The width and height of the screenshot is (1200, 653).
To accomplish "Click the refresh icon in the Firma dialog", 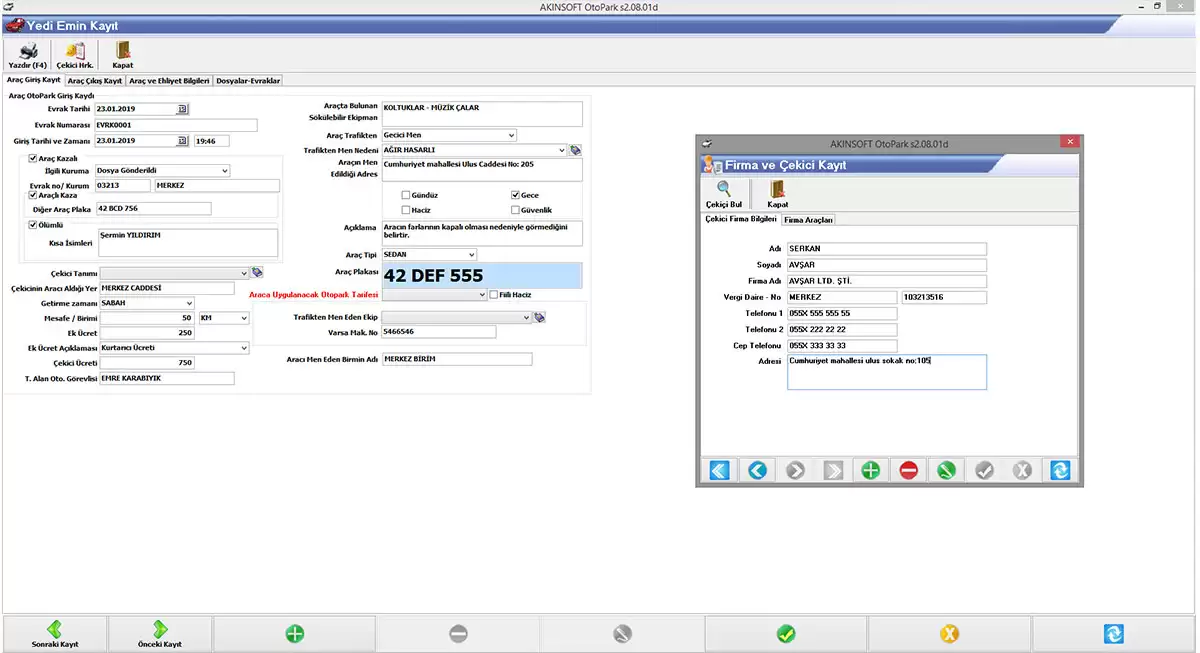I will click(x=1060, y=470).
